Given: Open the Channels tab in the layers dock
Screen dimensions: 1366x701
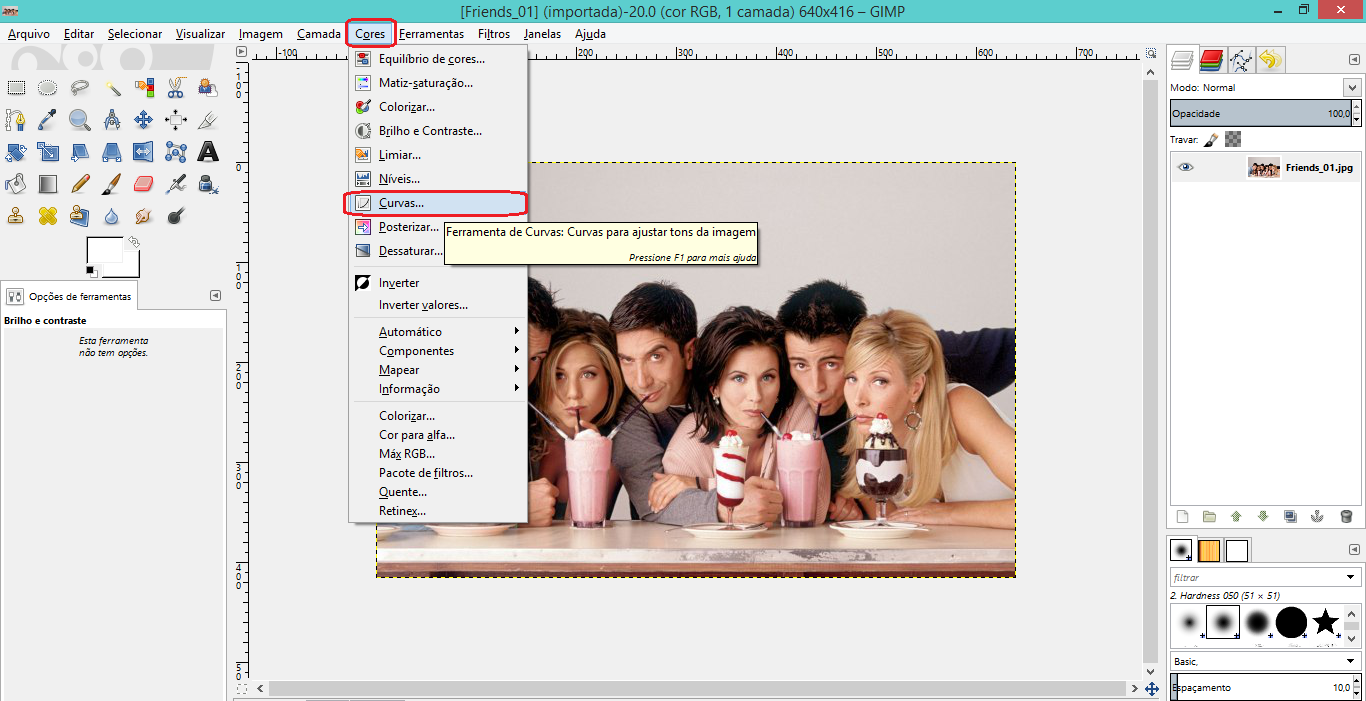Looking at the screenshot, I should pyautogui.click(x=1212, y=61).
